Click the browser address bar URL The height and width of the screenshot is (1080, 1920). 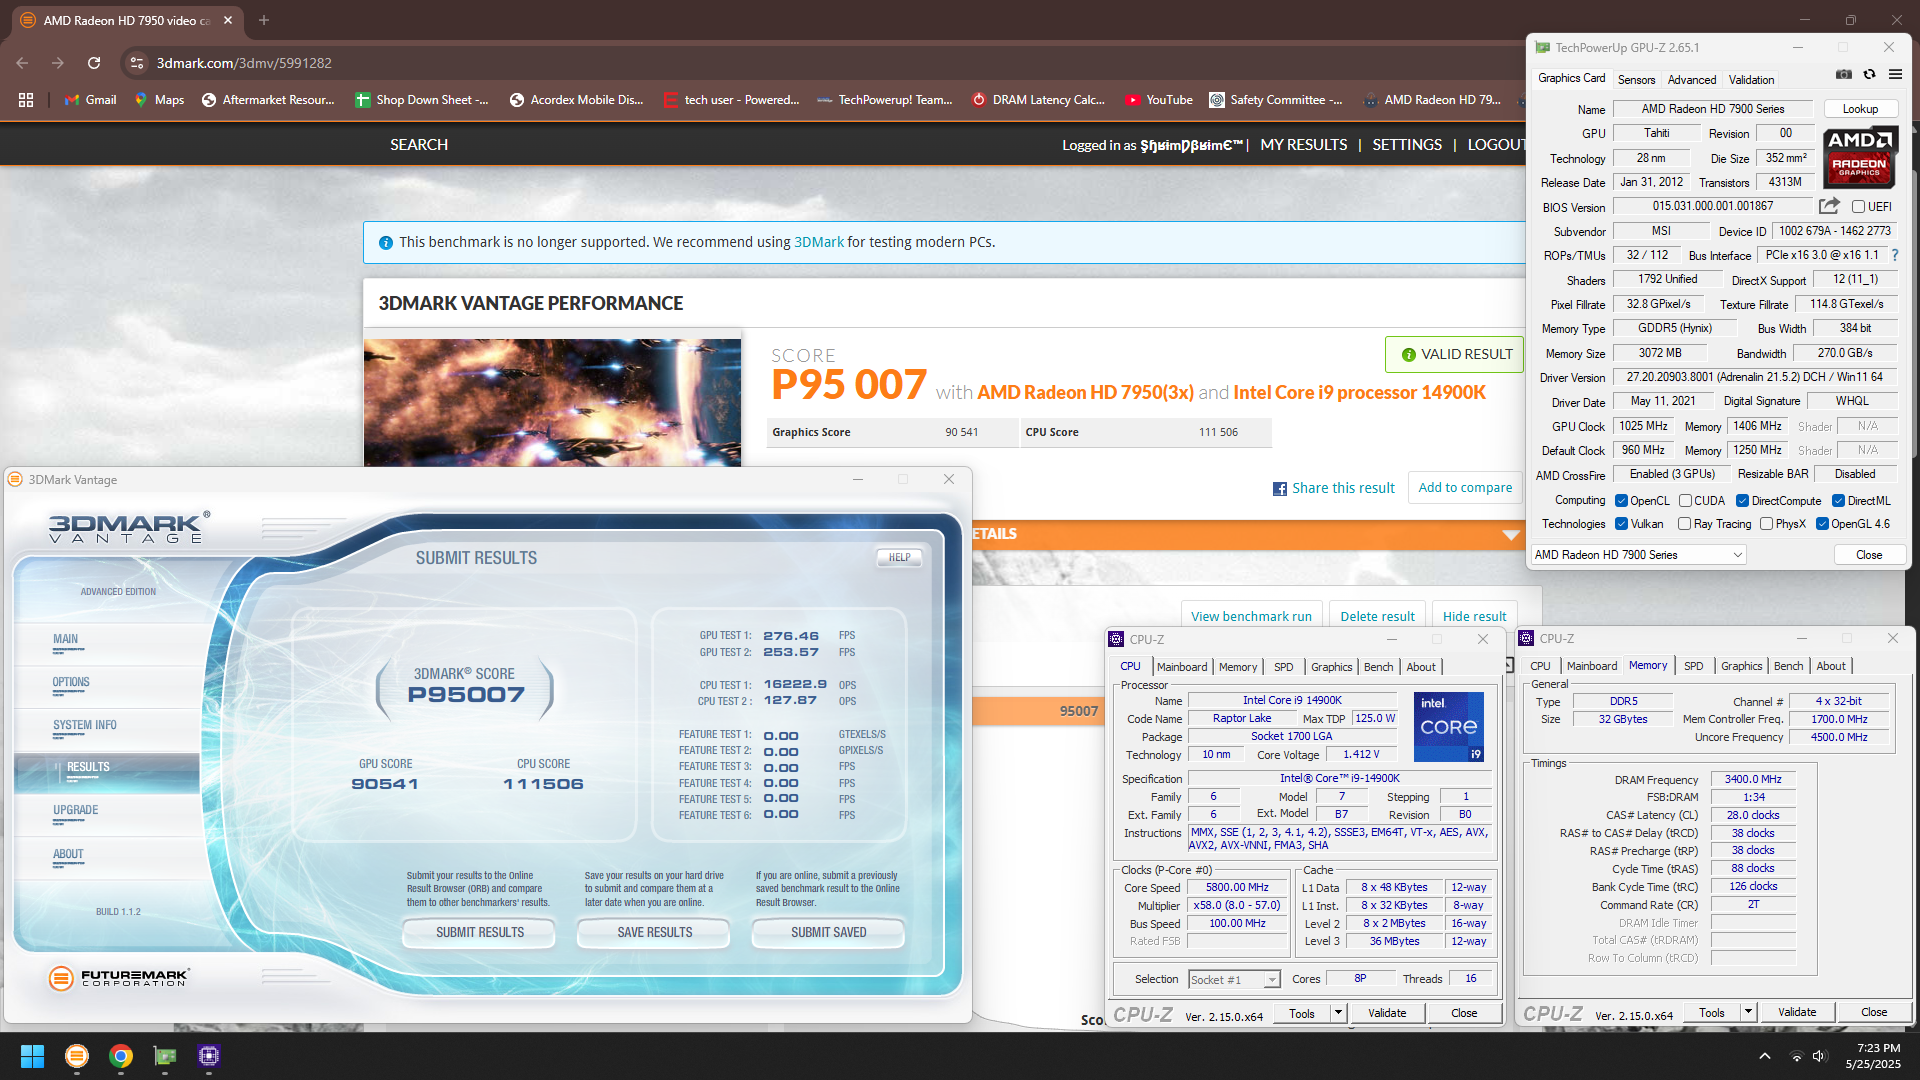(244, 63)
